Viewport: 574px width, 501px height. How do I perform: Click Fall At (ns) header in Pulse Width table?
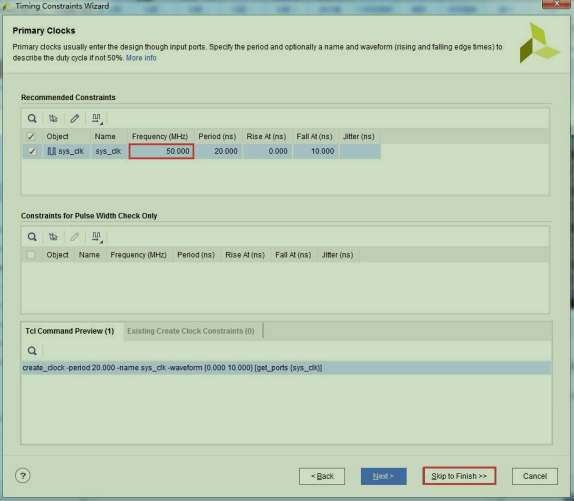pyautogui.click(x=293, y=255)
